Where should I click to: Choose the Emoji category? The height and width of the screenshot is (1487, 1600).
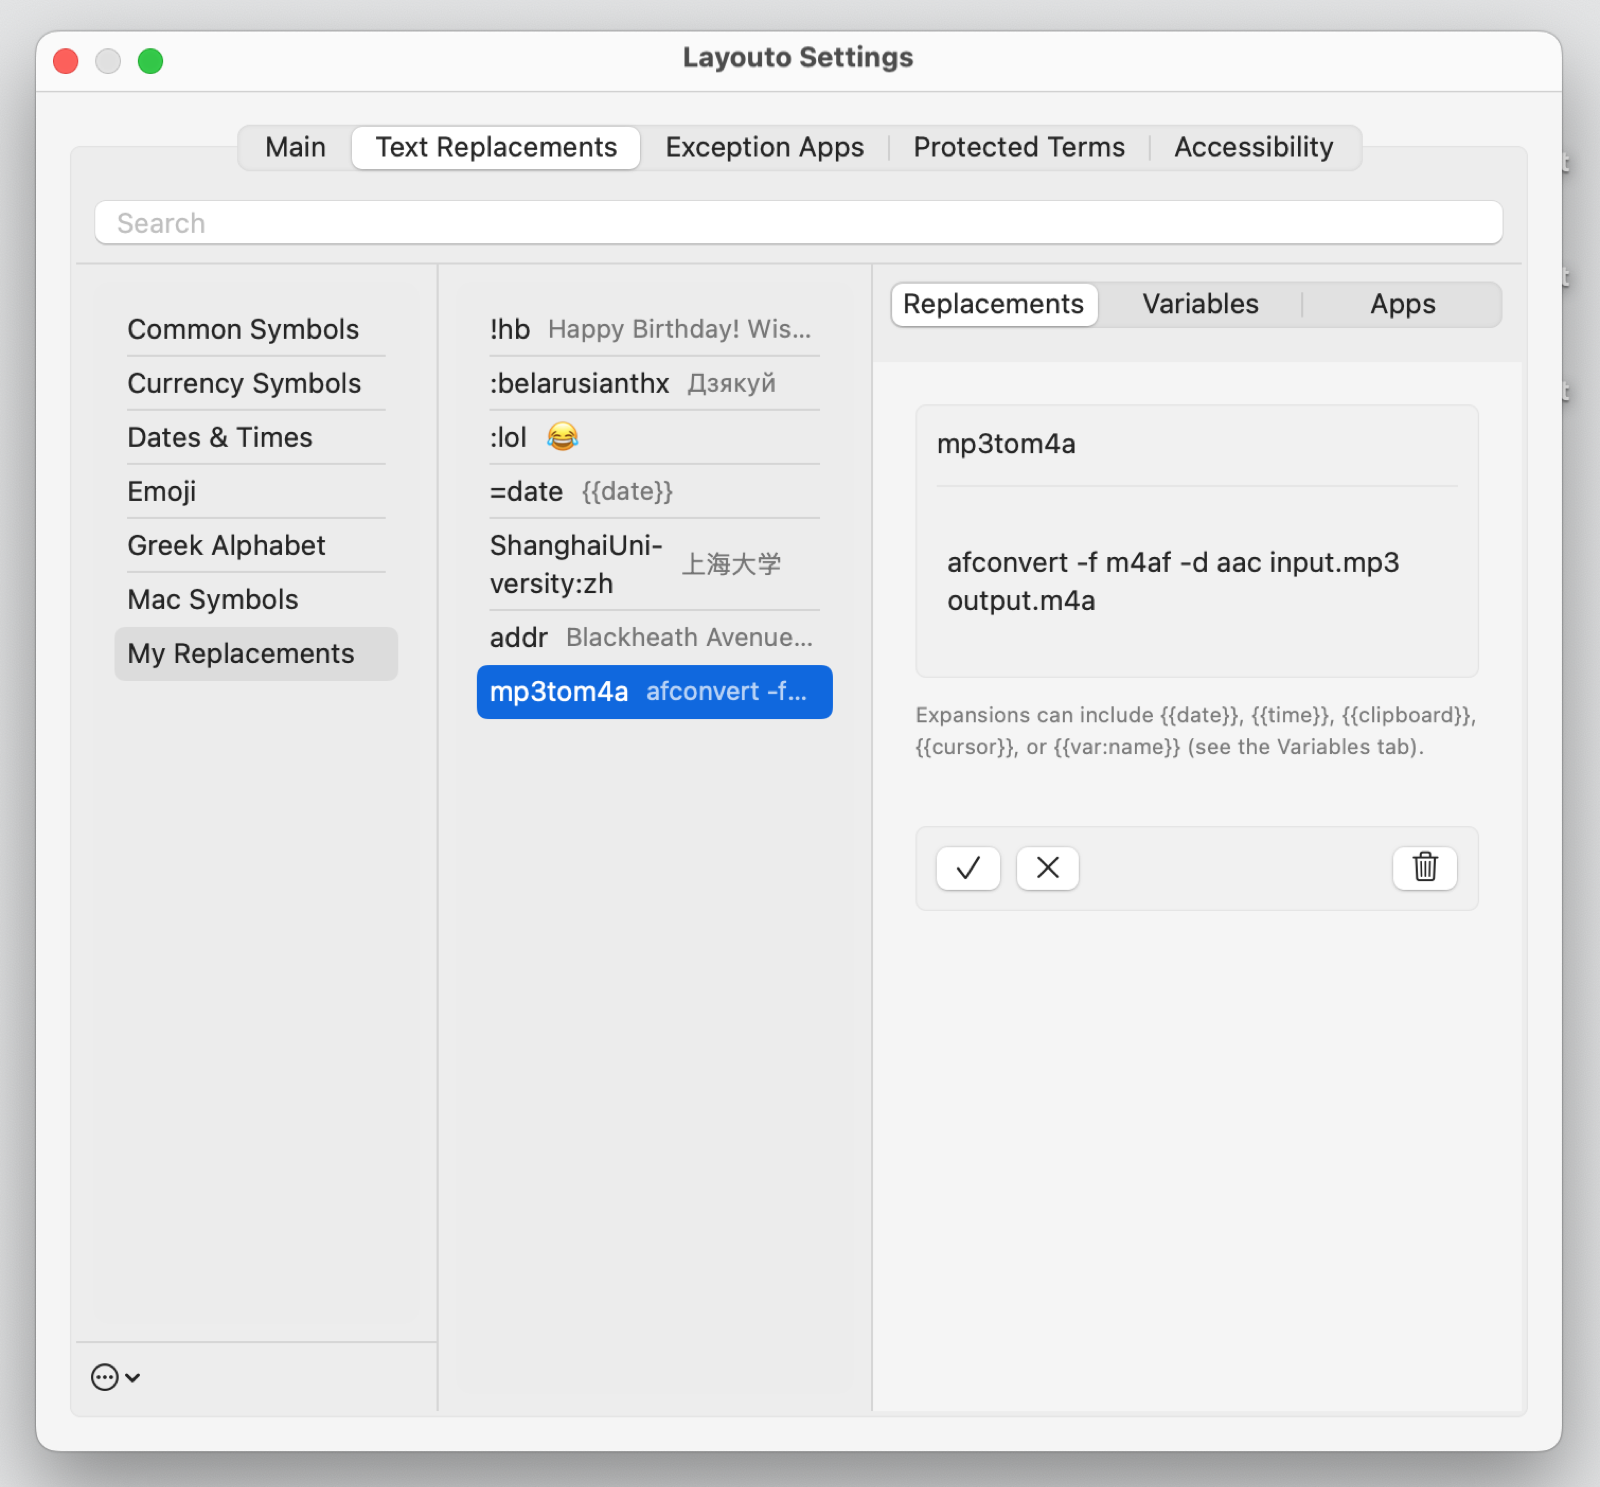[256, 491]
